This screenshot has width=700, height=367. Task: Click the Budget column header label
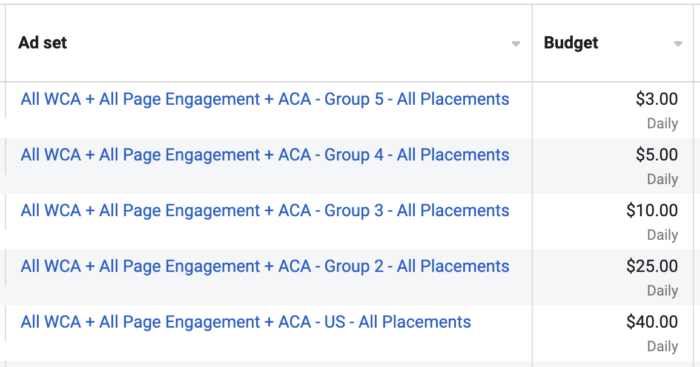click(571, 43)
